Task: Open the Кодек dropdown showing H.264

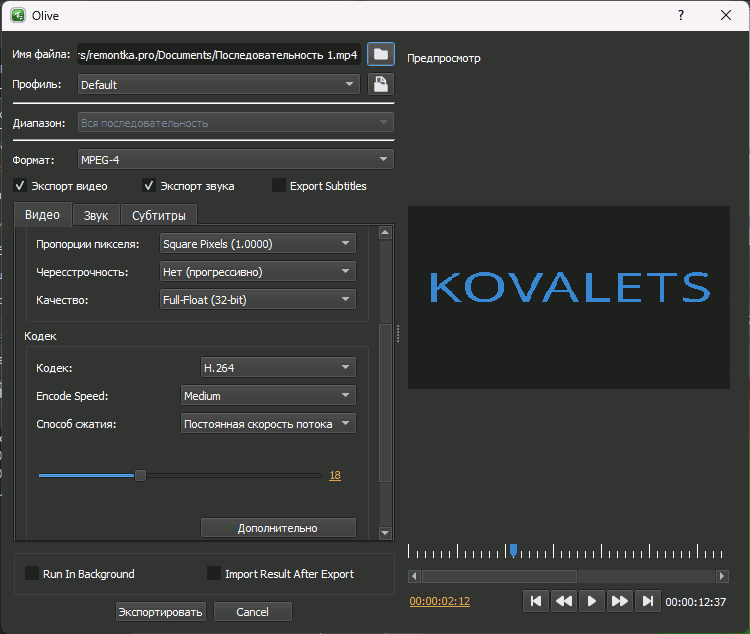Action: 278,367
